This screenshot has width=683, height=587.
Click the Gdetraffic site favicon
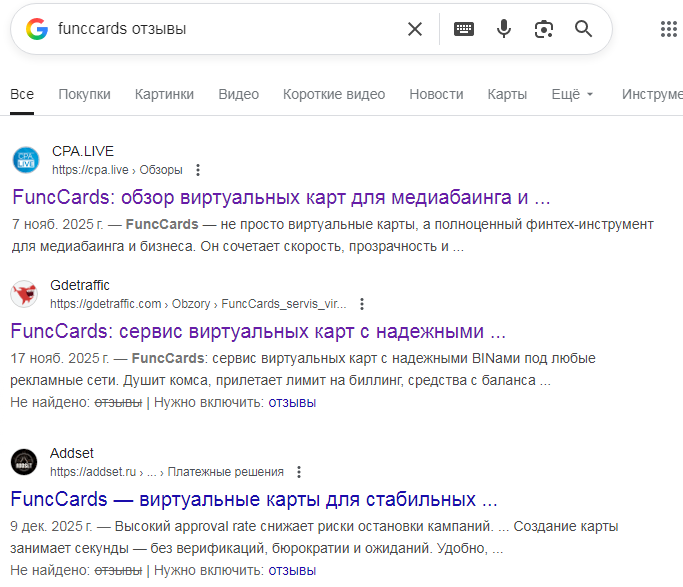click(x=25, y=294)
